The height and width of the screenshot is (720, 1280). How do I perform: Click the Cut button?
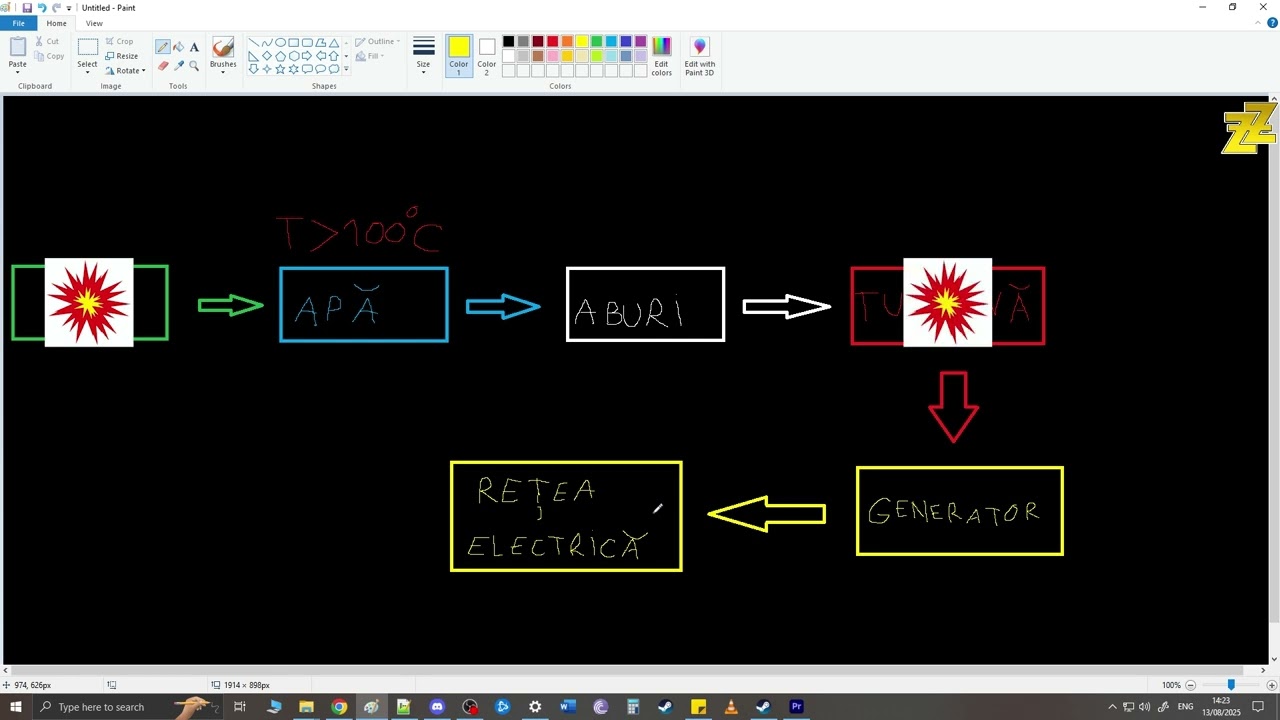pyautogui.click(x=47, y=41)
